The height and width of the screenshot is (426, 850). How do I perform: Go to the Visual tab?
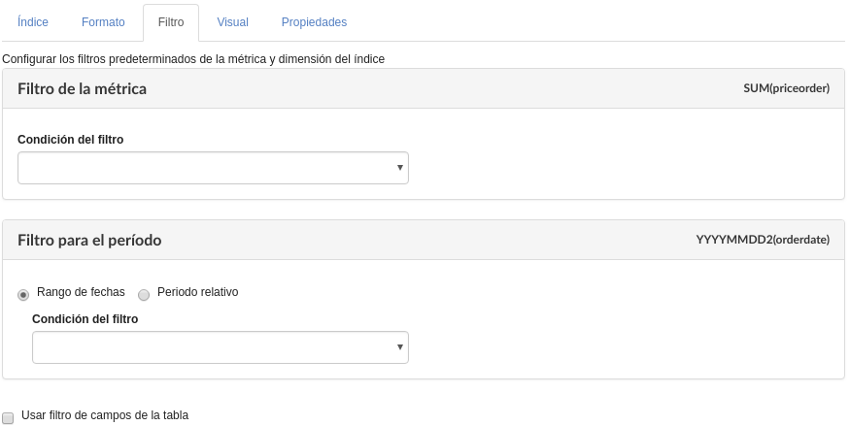[x=232, y=22]
